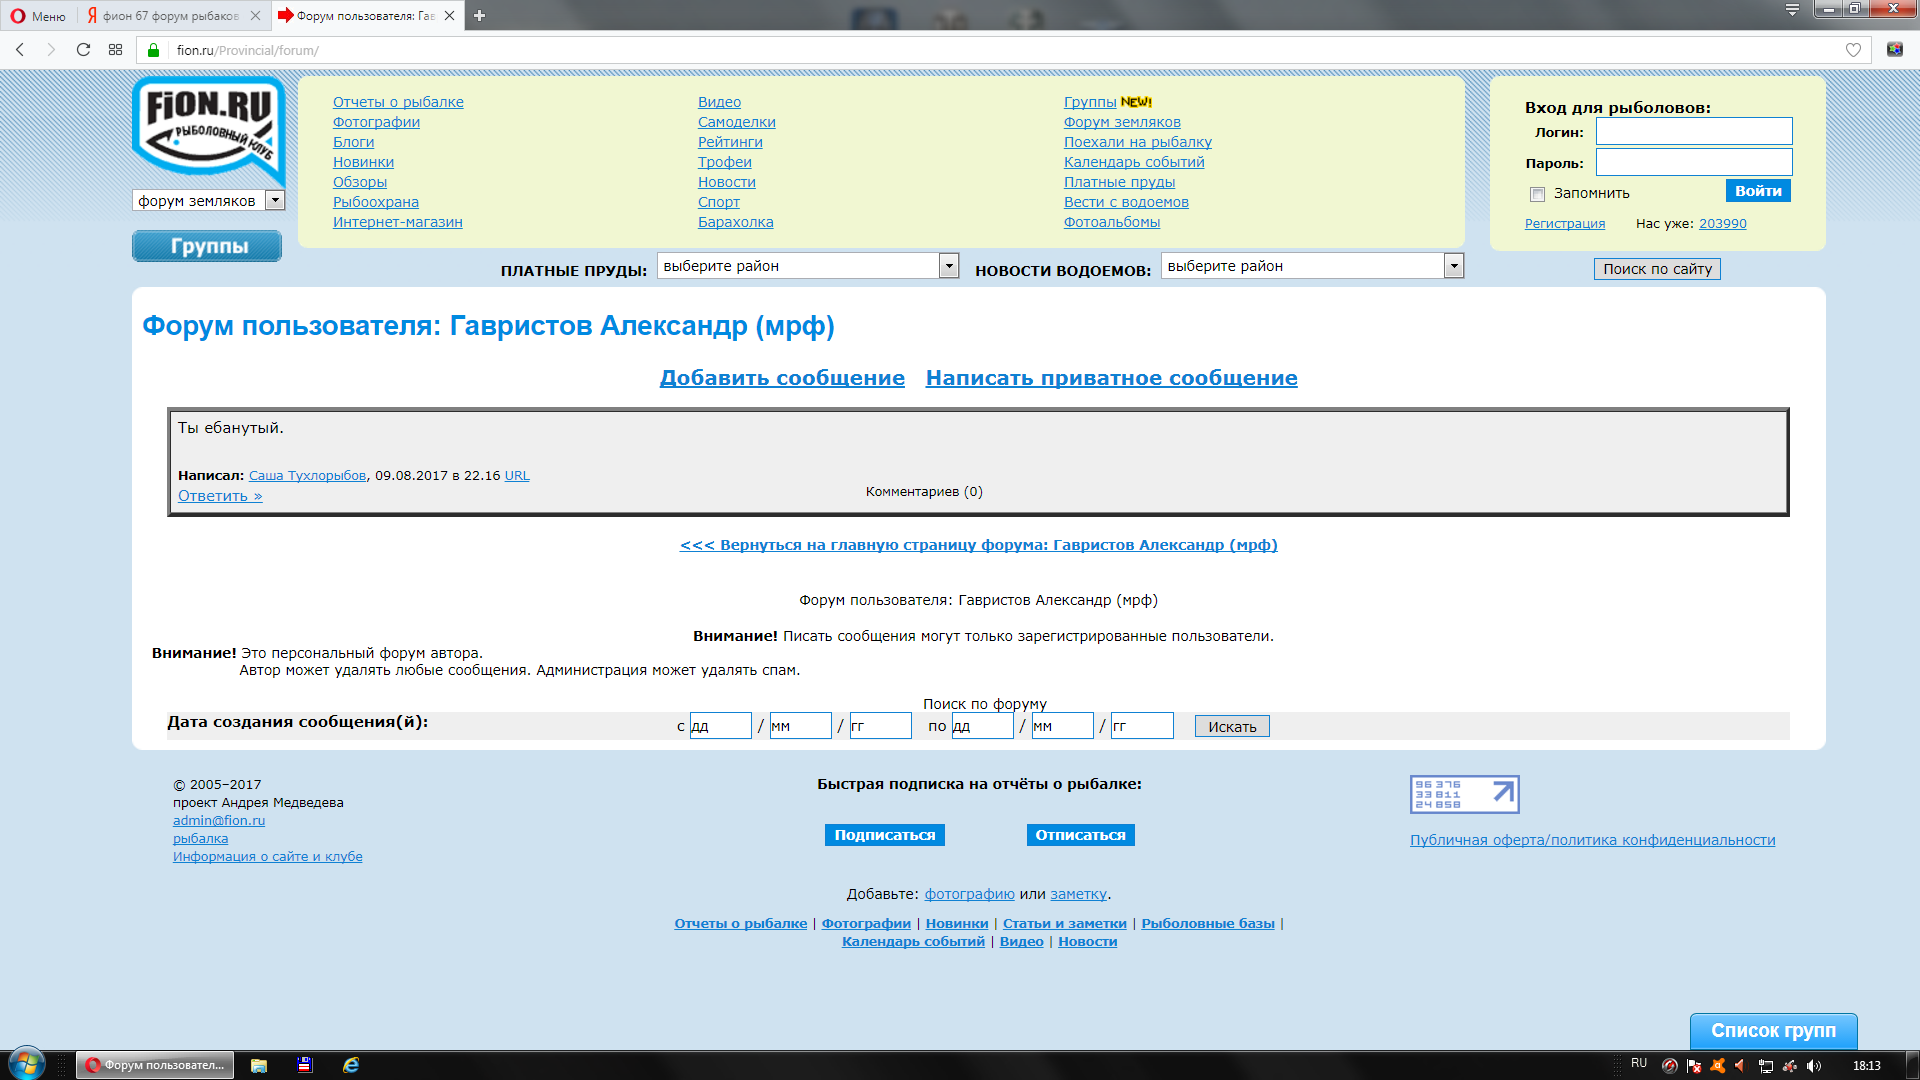Click the end date 'гг' field
The height and width of the screenshot is (1080, 1920).
1142,726
